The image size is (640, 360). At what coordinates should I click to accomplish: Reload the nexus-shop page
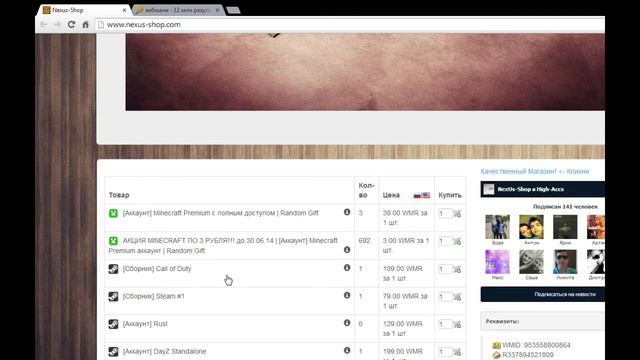71,24
